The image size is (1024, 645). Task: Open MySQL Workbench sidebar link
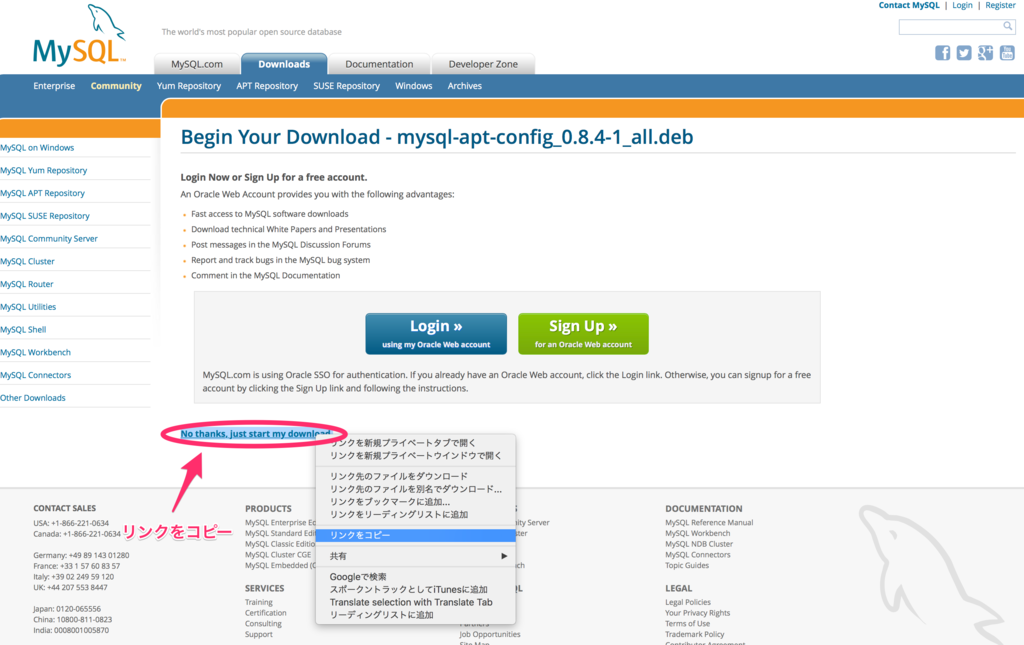35,353
